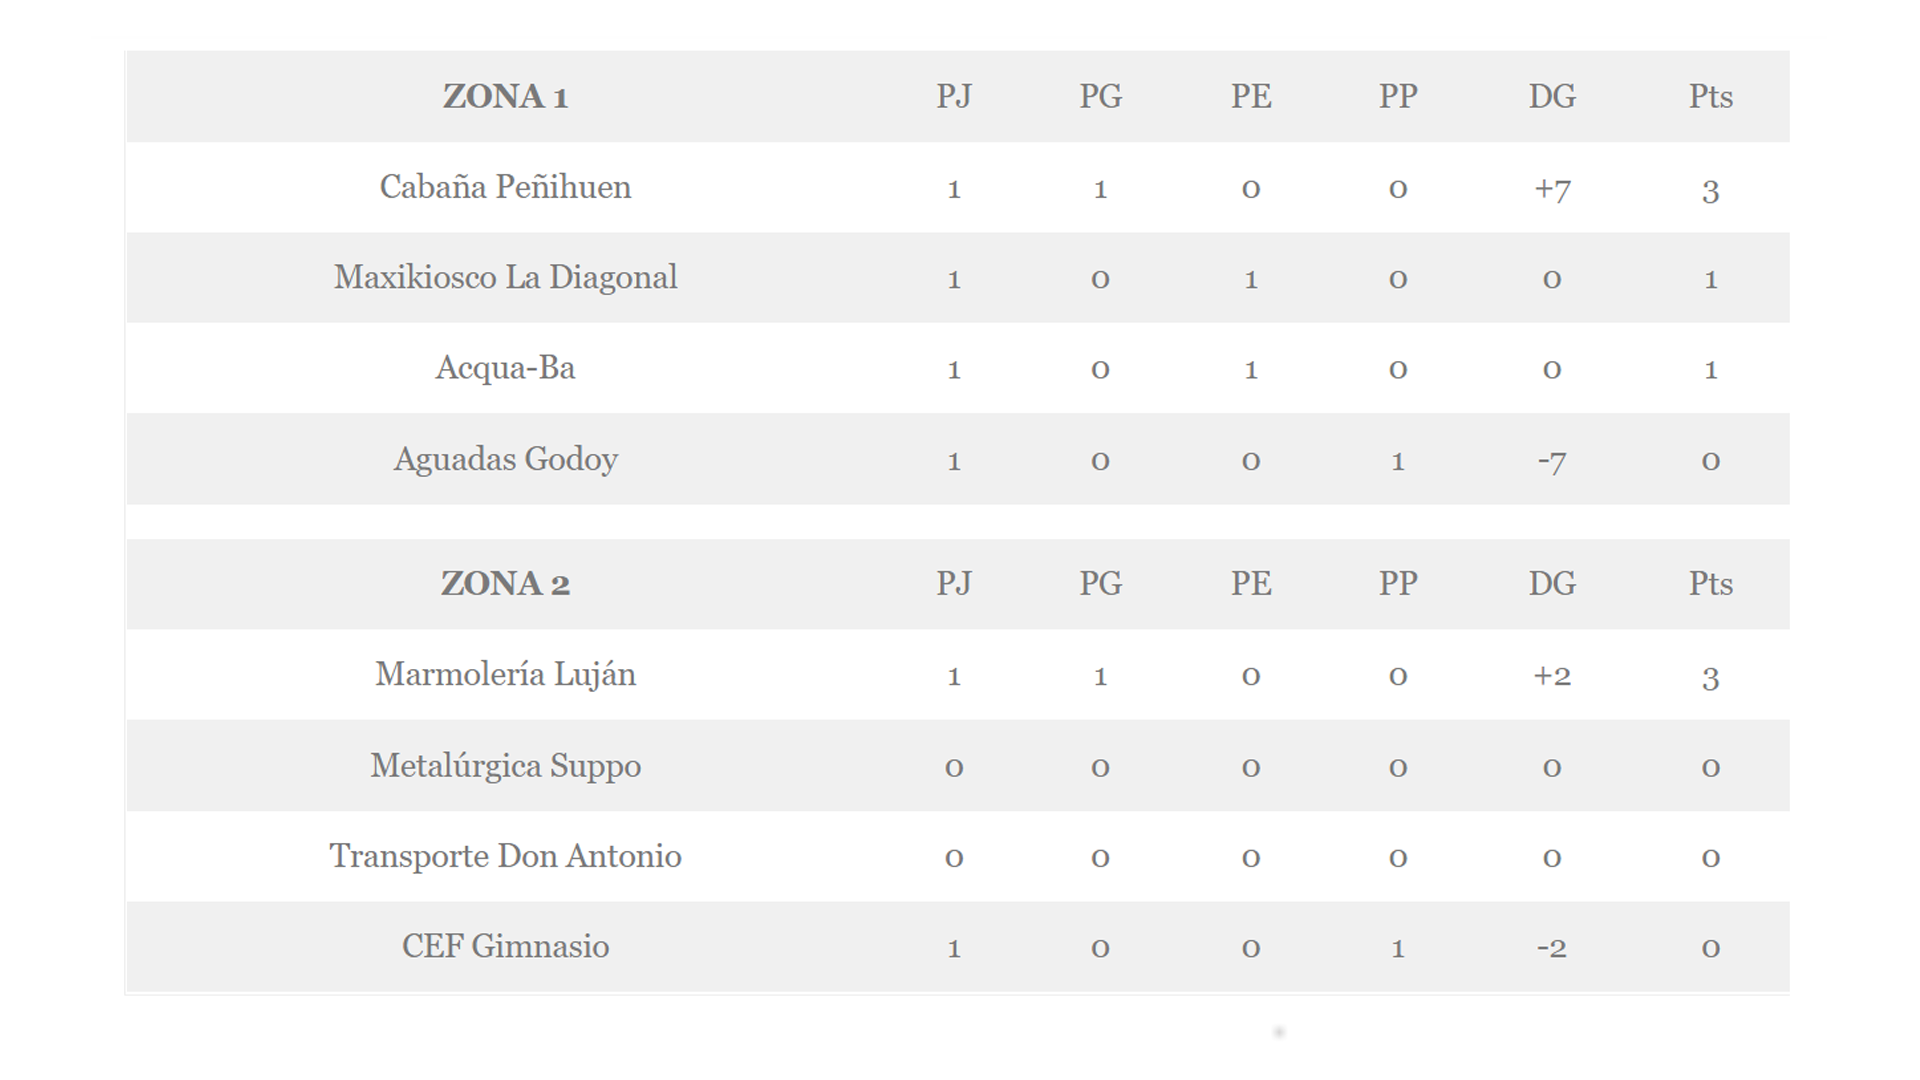This screenshot has width=1920, height=1080.
Task: Click the PG column header in Zona 2
Action: point(1100,584)
